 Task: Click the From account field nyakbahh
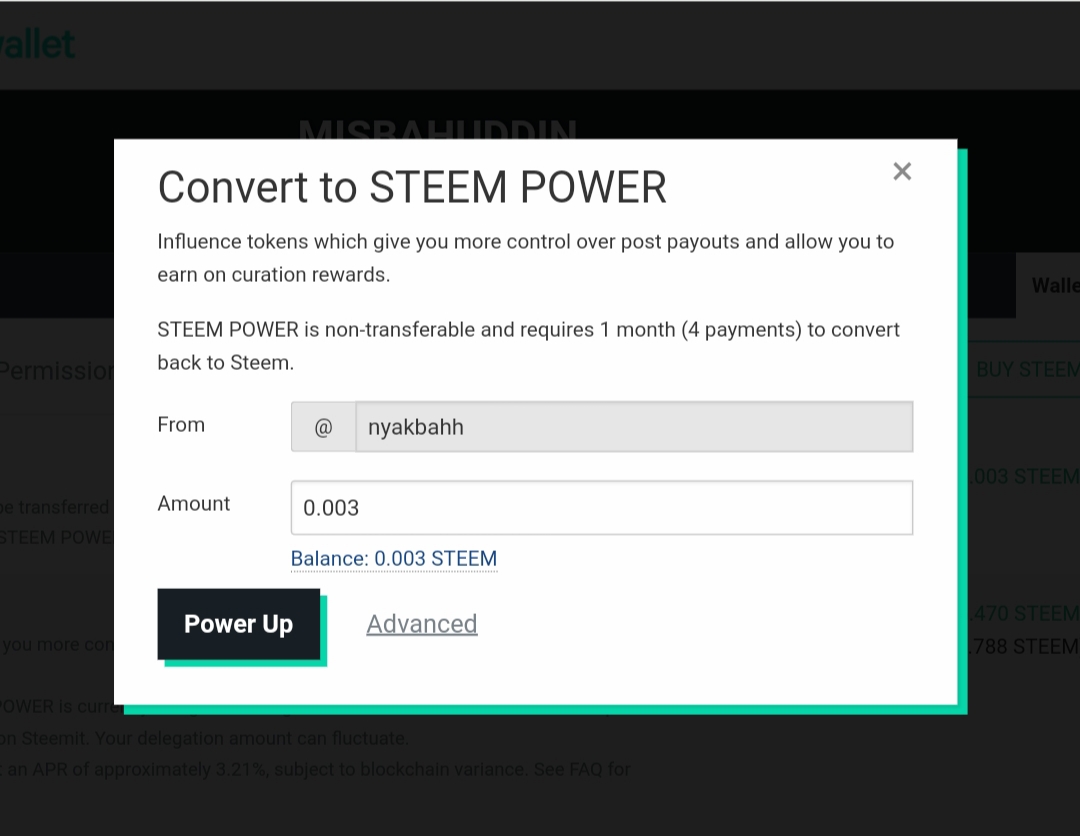click(634, 427)
